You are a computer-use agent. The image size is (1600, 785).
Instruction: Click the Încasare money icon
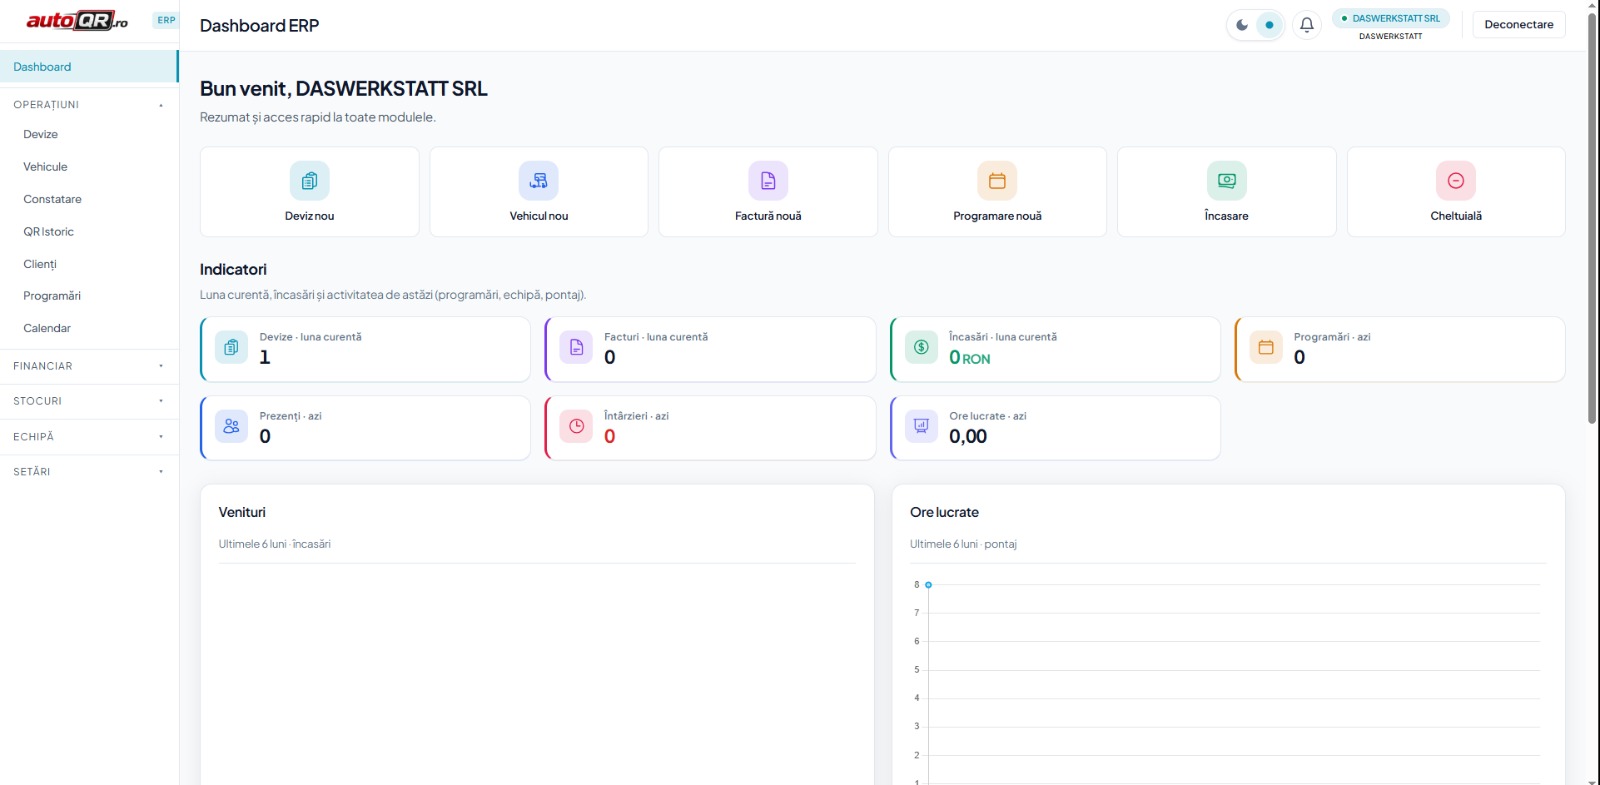(1226, 181)
